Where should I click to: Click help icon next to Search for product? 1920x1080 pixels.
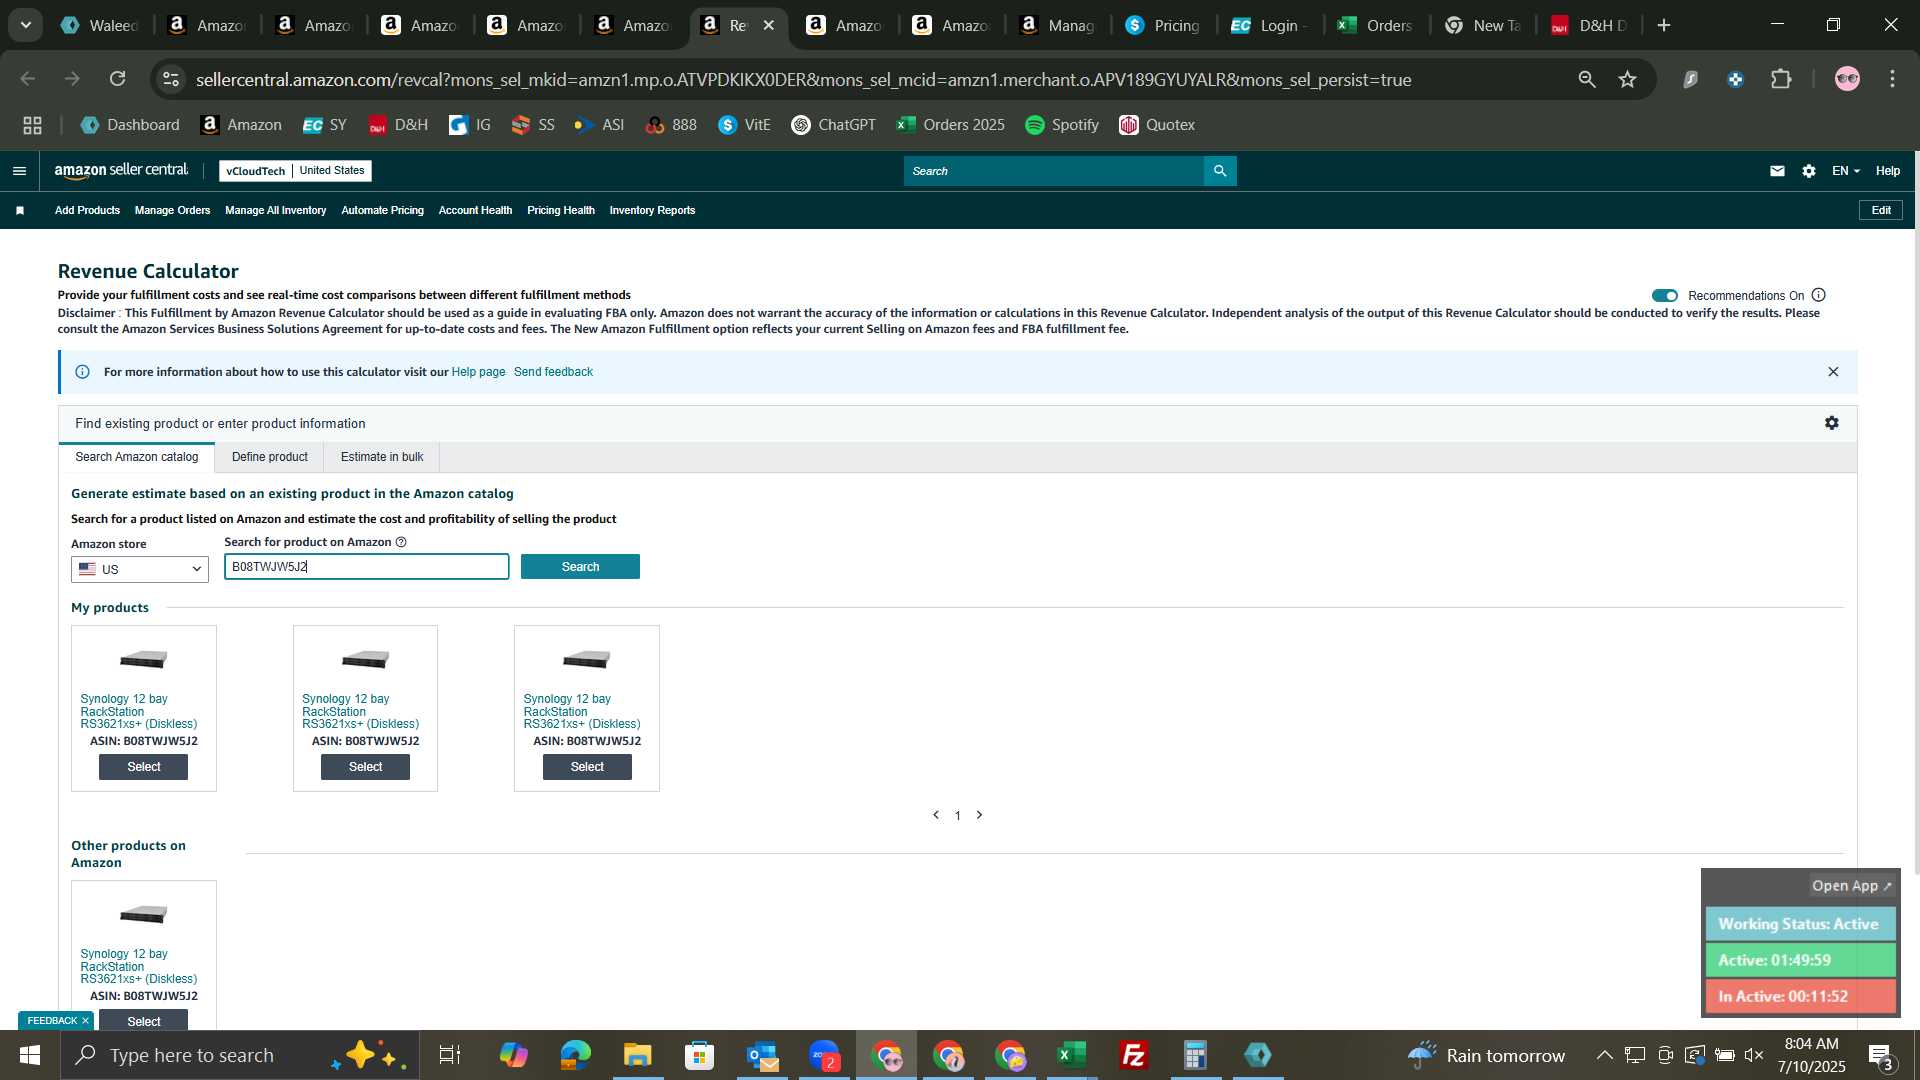coord(401,542)
